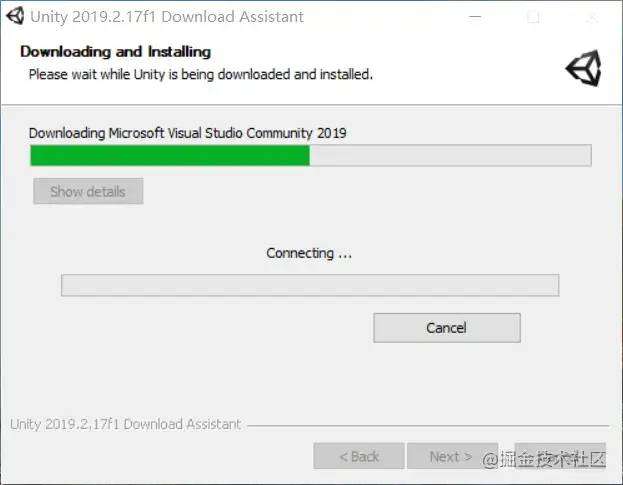623x485 pixels.
Task: Cancel the download in progress
Action: tap(447, 328)
